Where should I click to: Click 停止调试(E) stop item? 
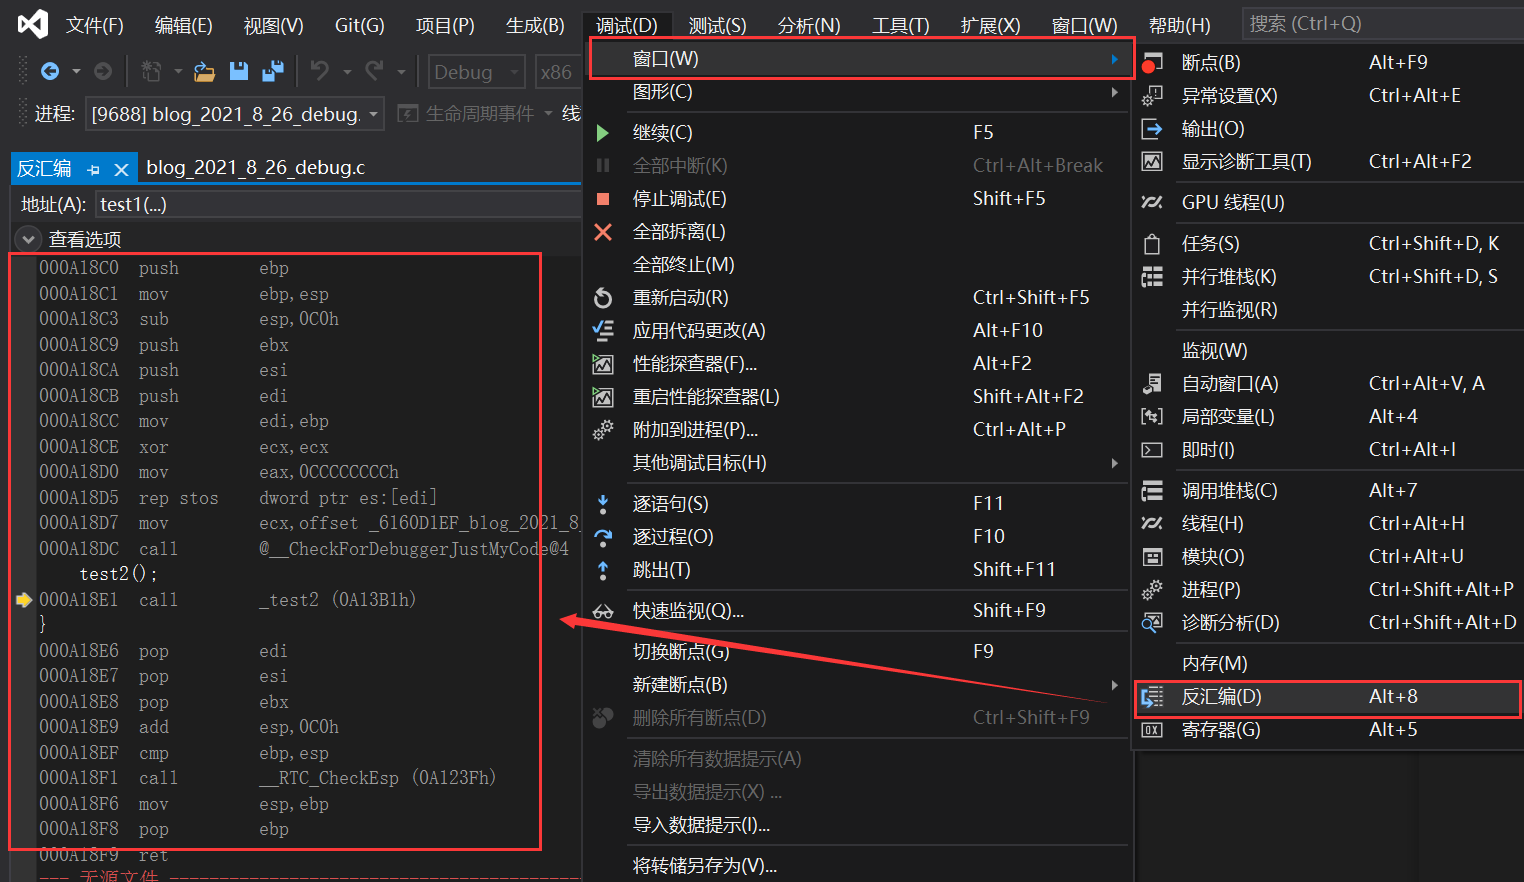(855, 198)
